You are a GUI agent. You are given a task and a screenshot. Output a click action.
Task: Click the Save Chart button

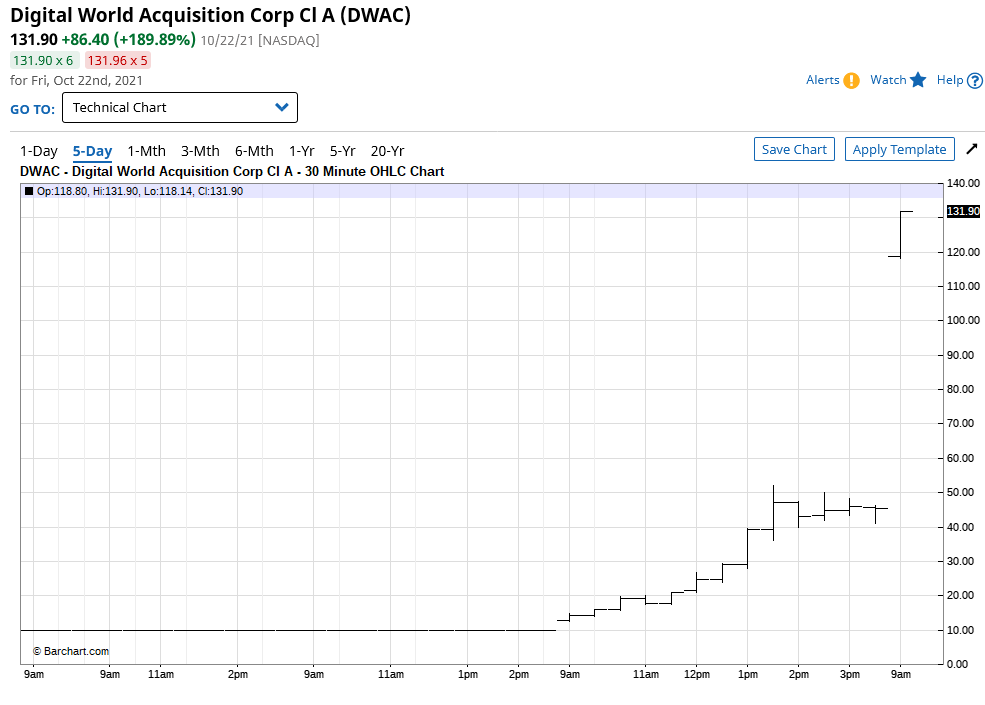794,150
